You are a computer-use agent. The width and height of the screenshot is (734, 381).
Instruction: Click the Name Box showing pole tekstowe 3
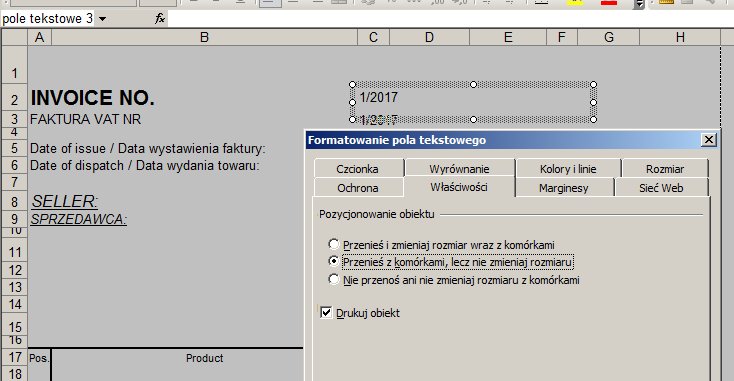coord(48,19)
